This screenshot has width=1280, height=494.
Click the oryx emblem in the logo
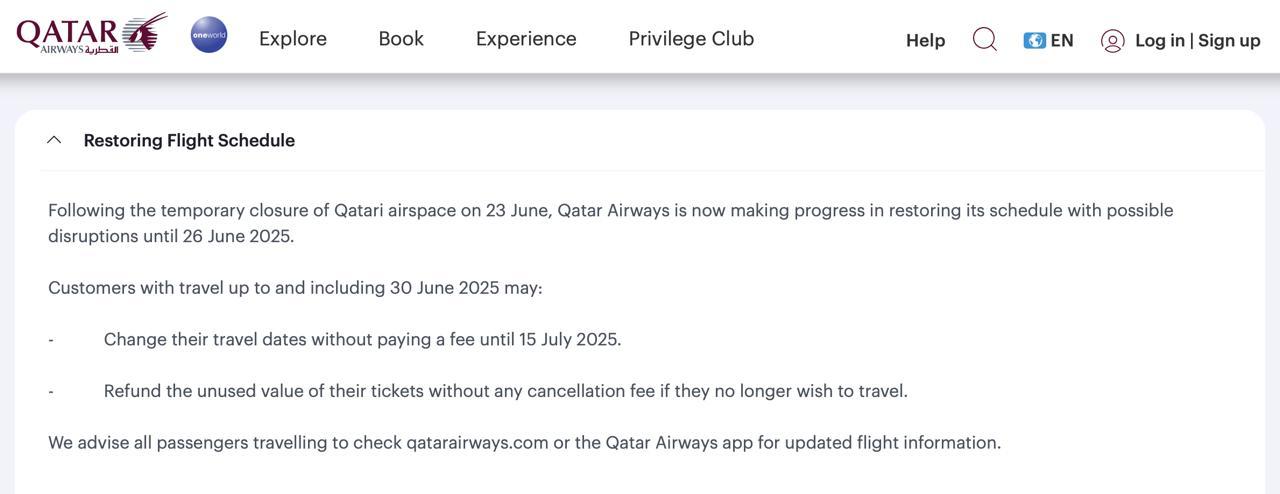tap(146, 32)
